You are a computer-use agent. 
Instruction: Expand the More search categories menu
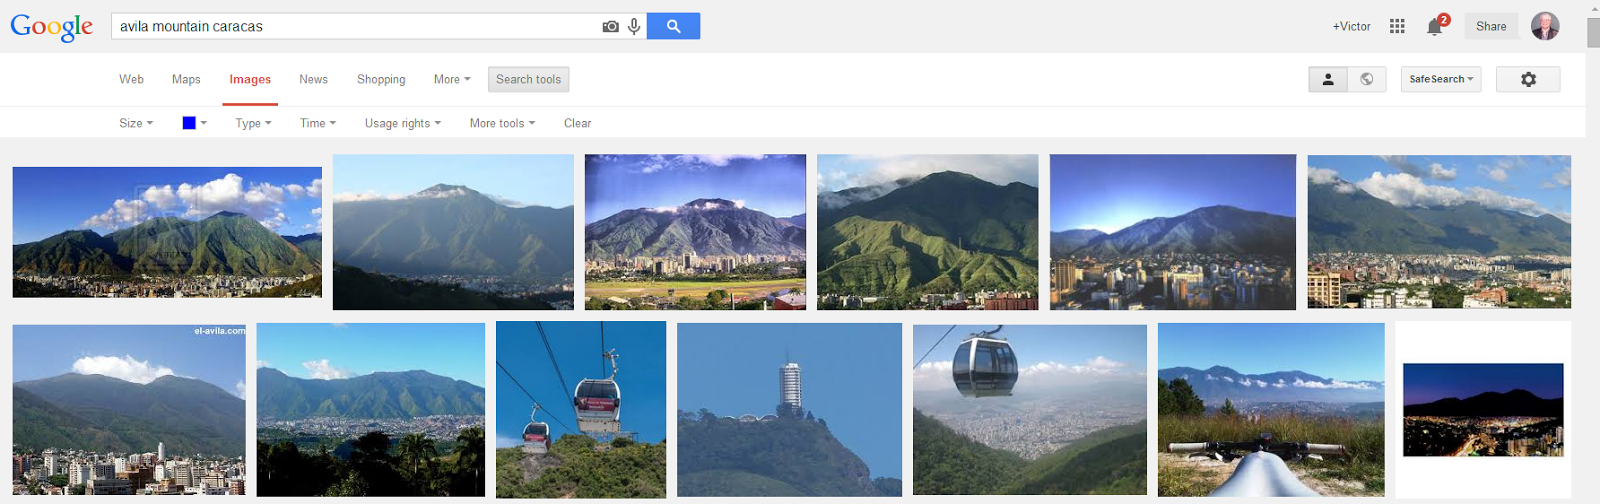coord(452,79)
